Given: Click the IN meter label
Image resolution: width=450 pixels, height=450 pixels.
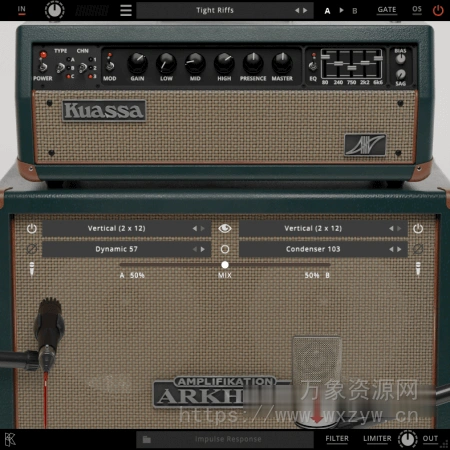Looking at the screenshot, I should pos(22,9).
